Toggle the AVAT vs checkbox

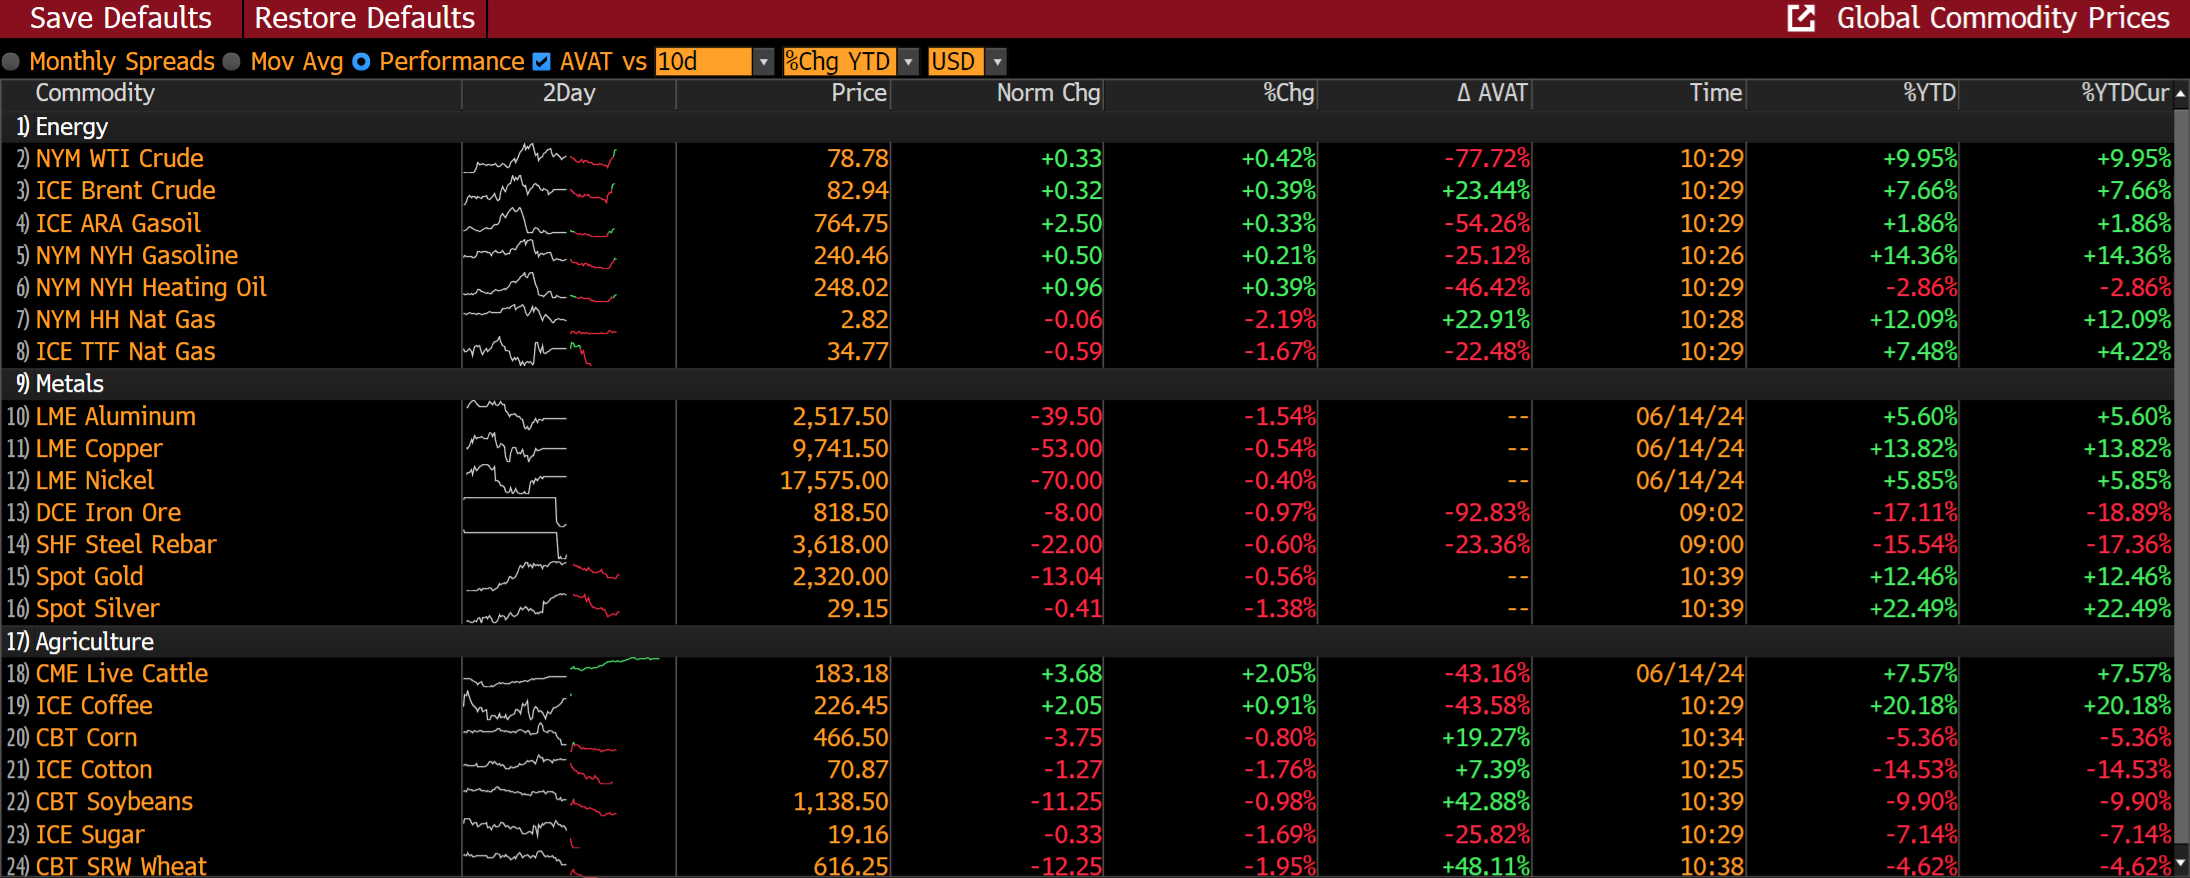point(541,62)
